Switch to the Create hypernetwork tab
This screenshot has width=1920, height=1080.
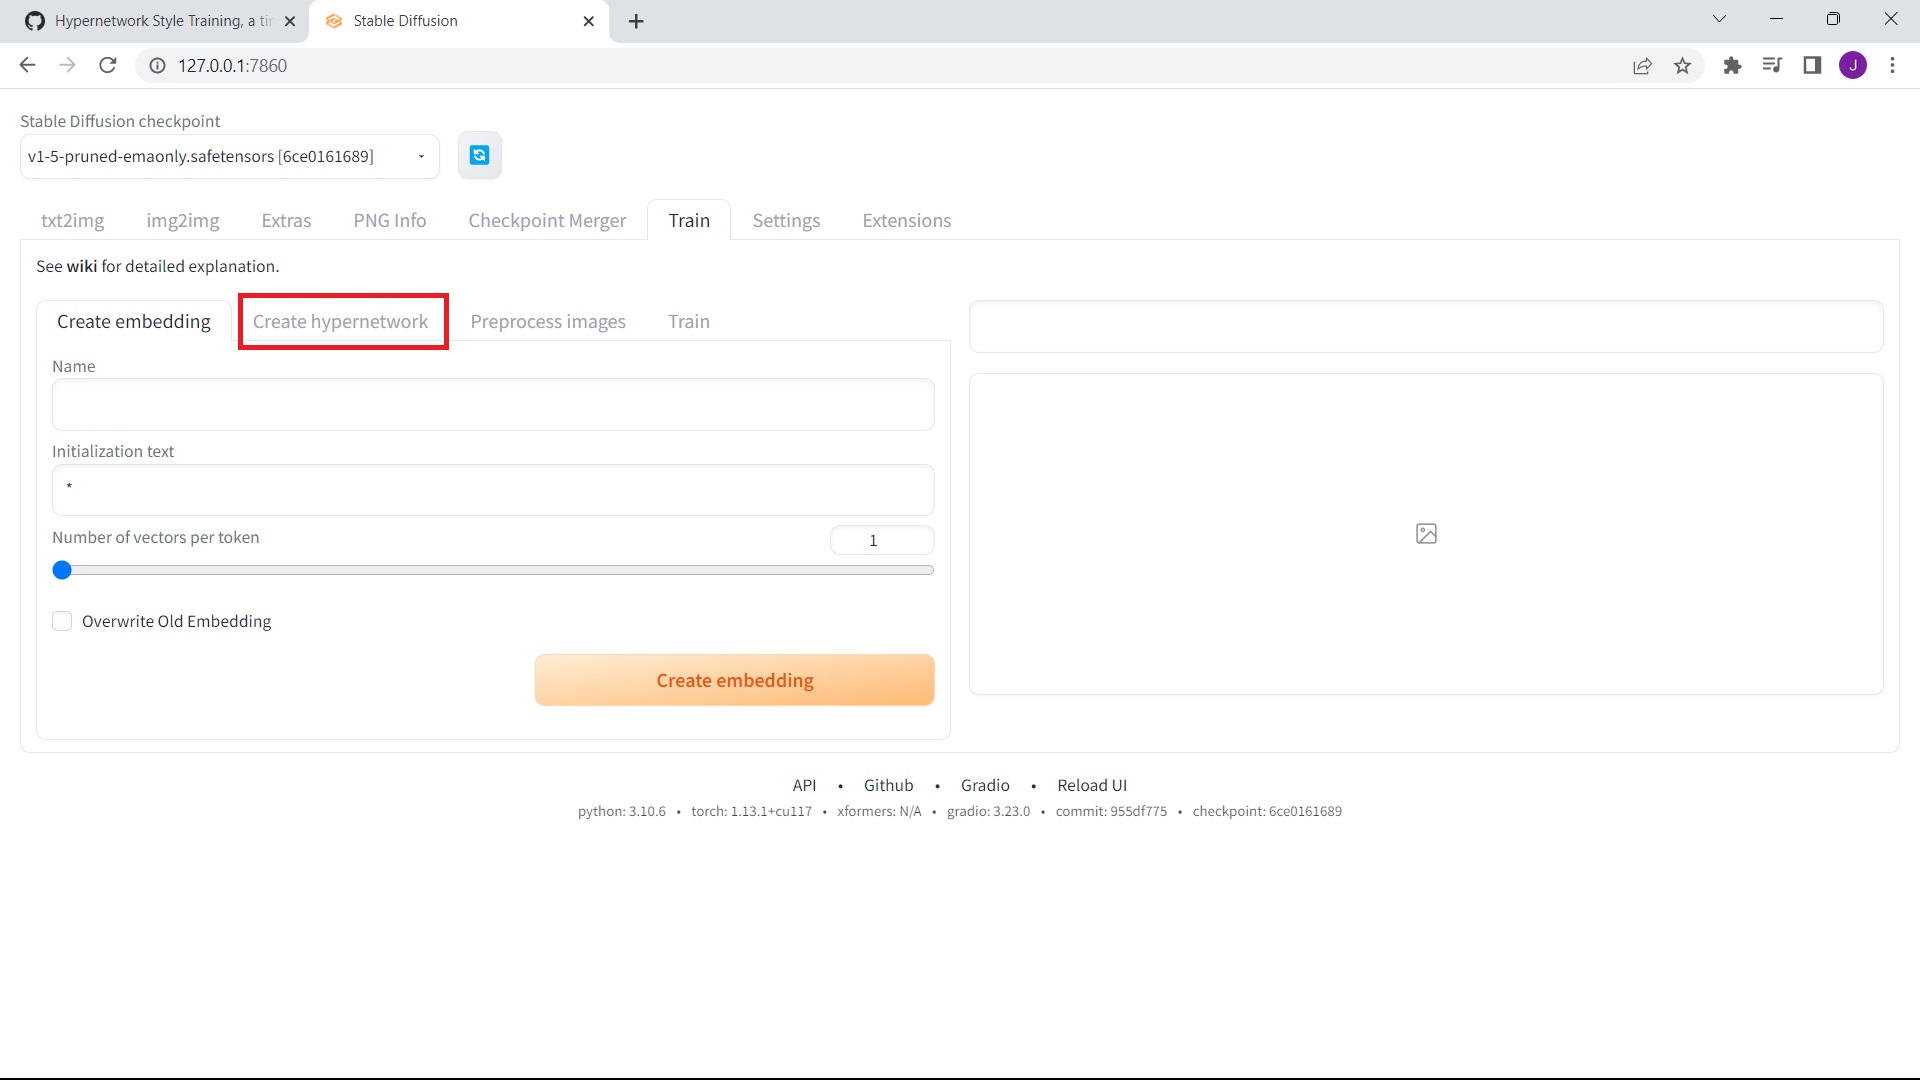(x=340, y=321)
